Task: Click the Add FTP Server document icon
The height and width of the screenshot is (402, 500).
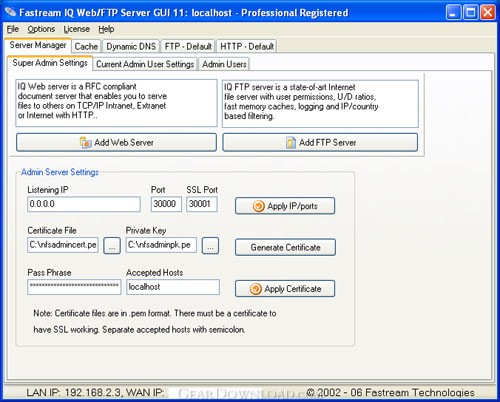Action: point(291,143)
